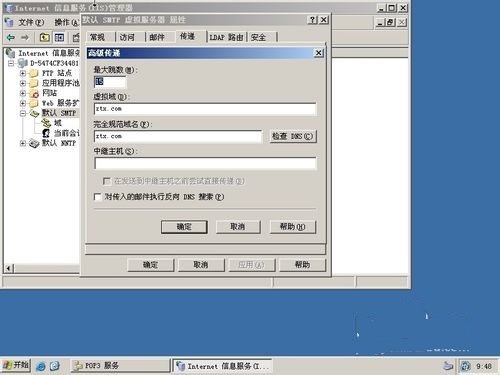
Task: Collapse the 默认 SMTP tree node
Action: point(23,113)
